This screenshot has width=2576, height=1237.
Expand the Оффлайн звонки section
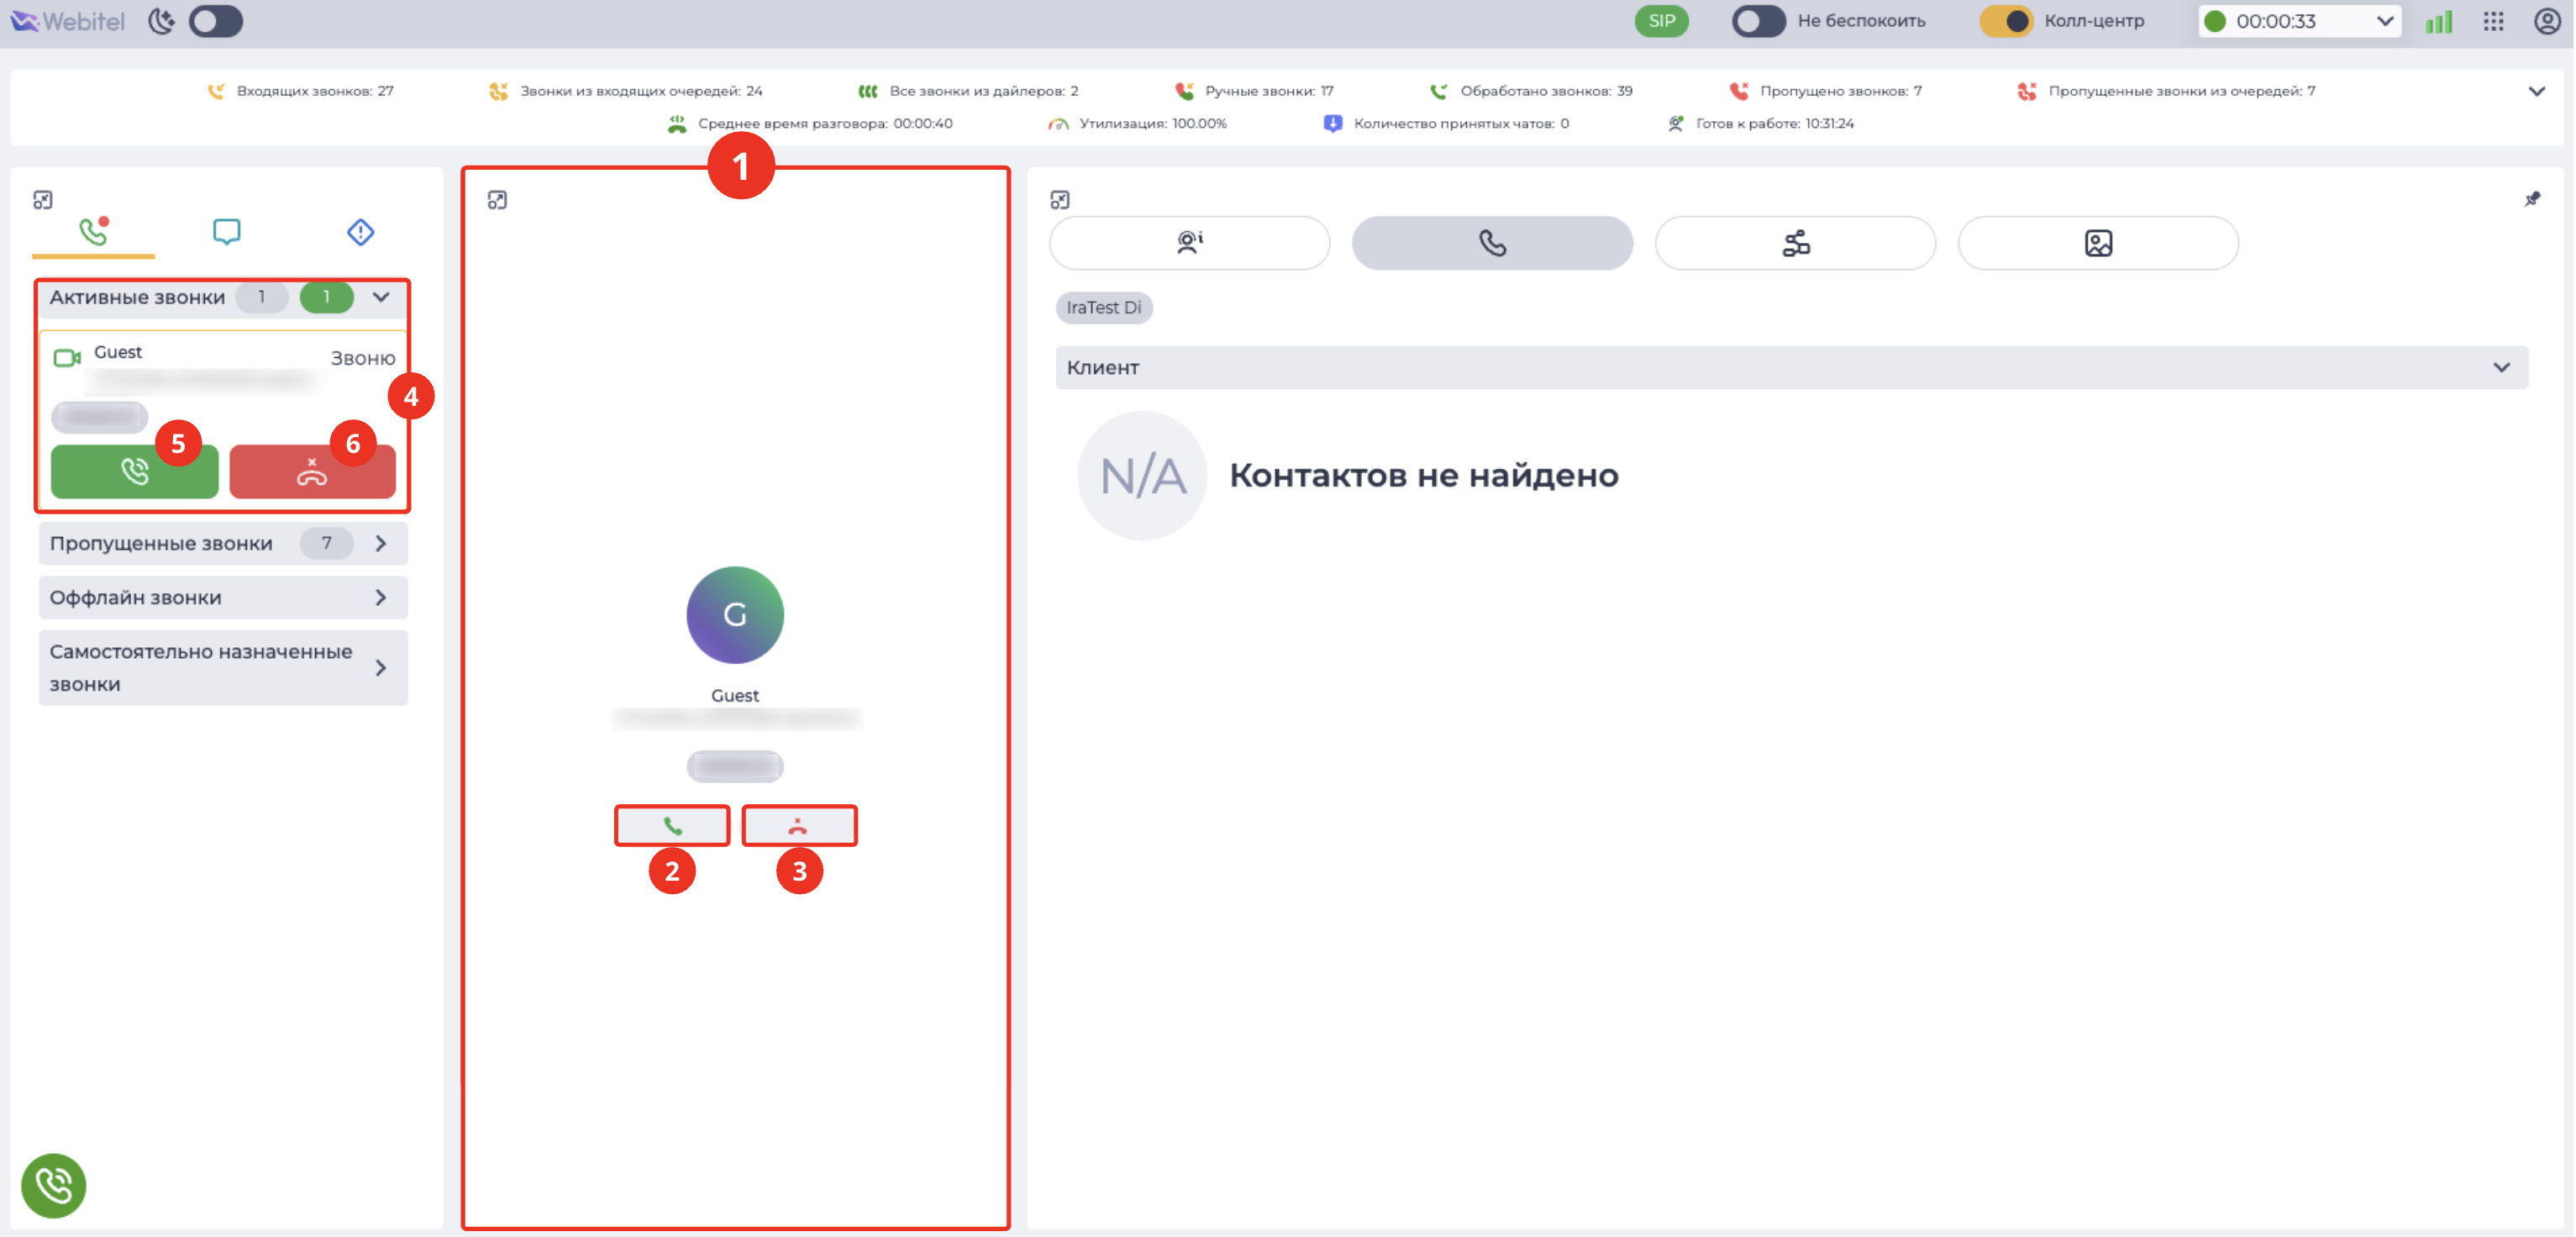[223, 597]
